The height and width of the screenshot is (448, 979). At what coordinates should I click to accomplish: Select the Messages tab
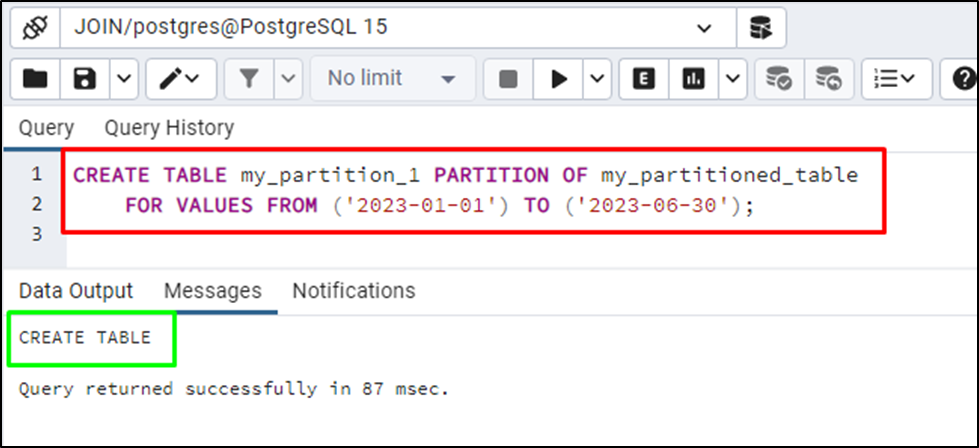click(x=213, y=291)
